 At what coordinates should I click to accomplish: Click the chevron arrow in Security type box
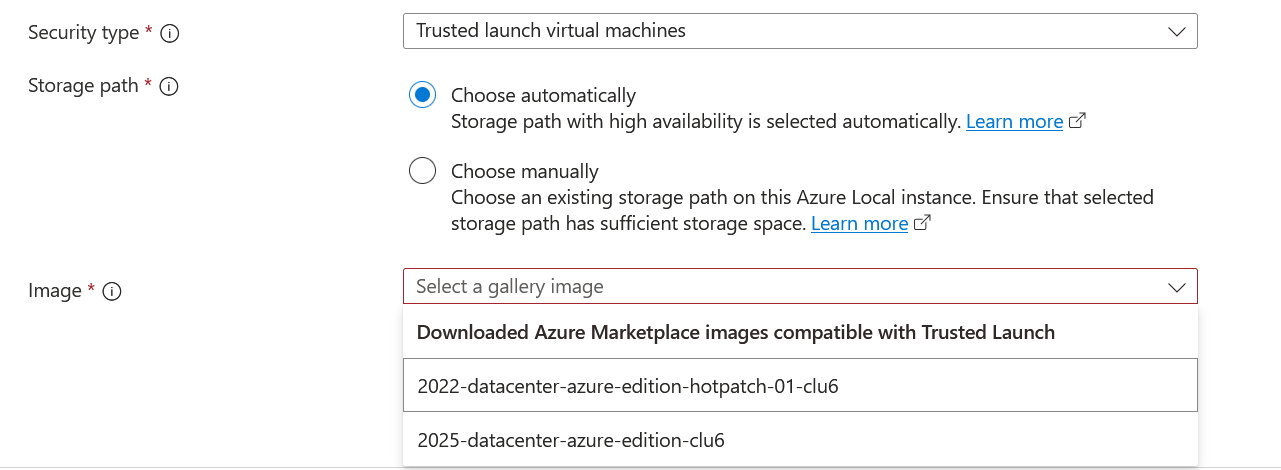1176,31
